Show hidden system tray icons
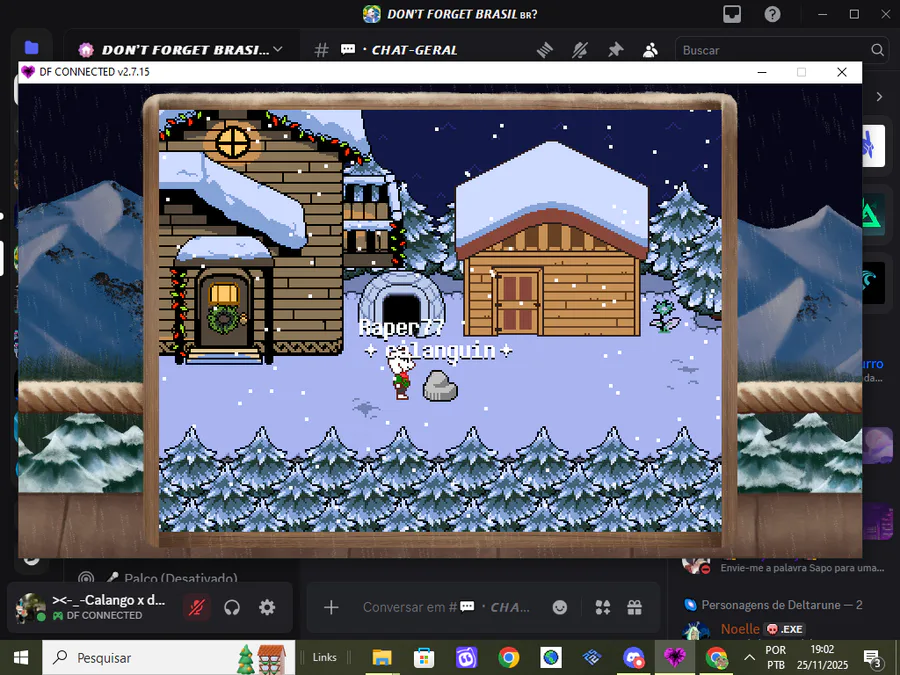 tap(749, 657)
